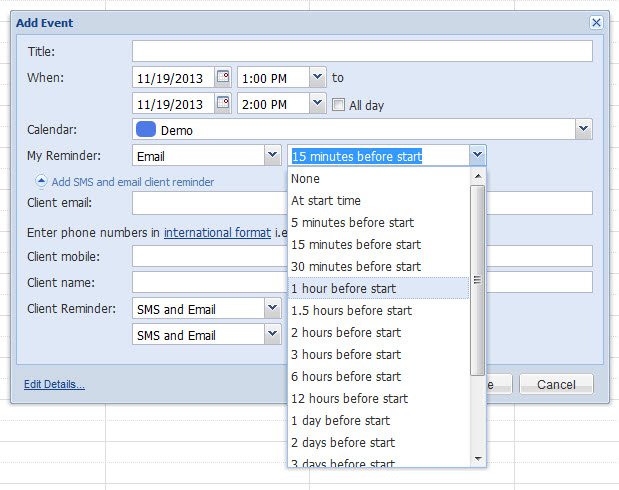The width and height of the screenshot is (619, 490).
Task: Open the Email reminder type dropdown
Action: point(273,155)
